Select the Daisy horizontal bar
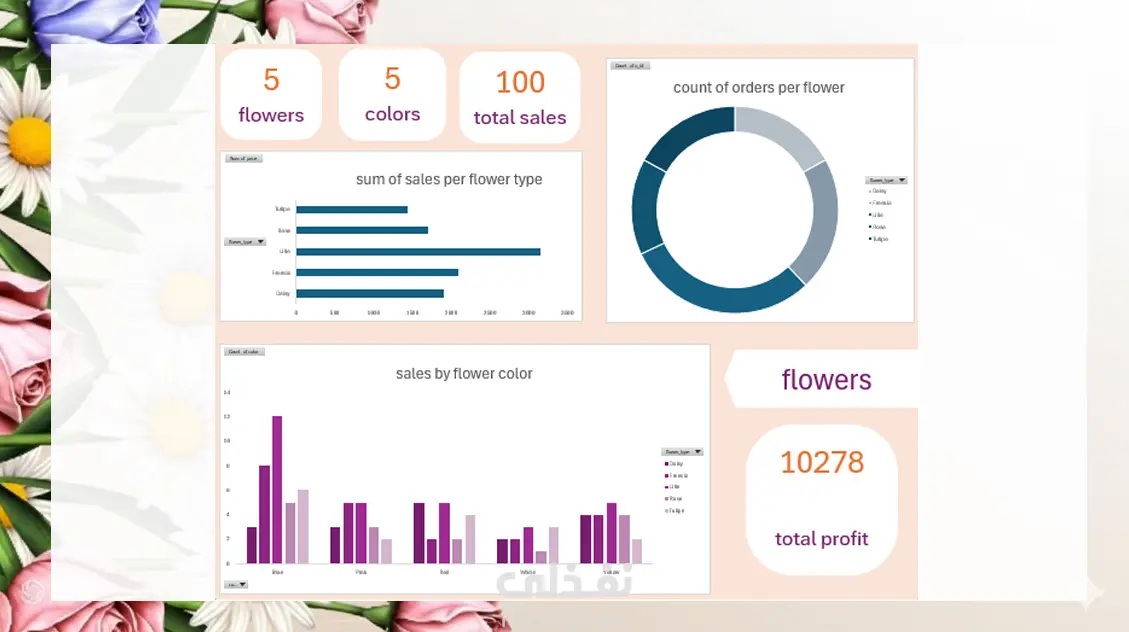1129x632 pixels. tap(370, 293)
